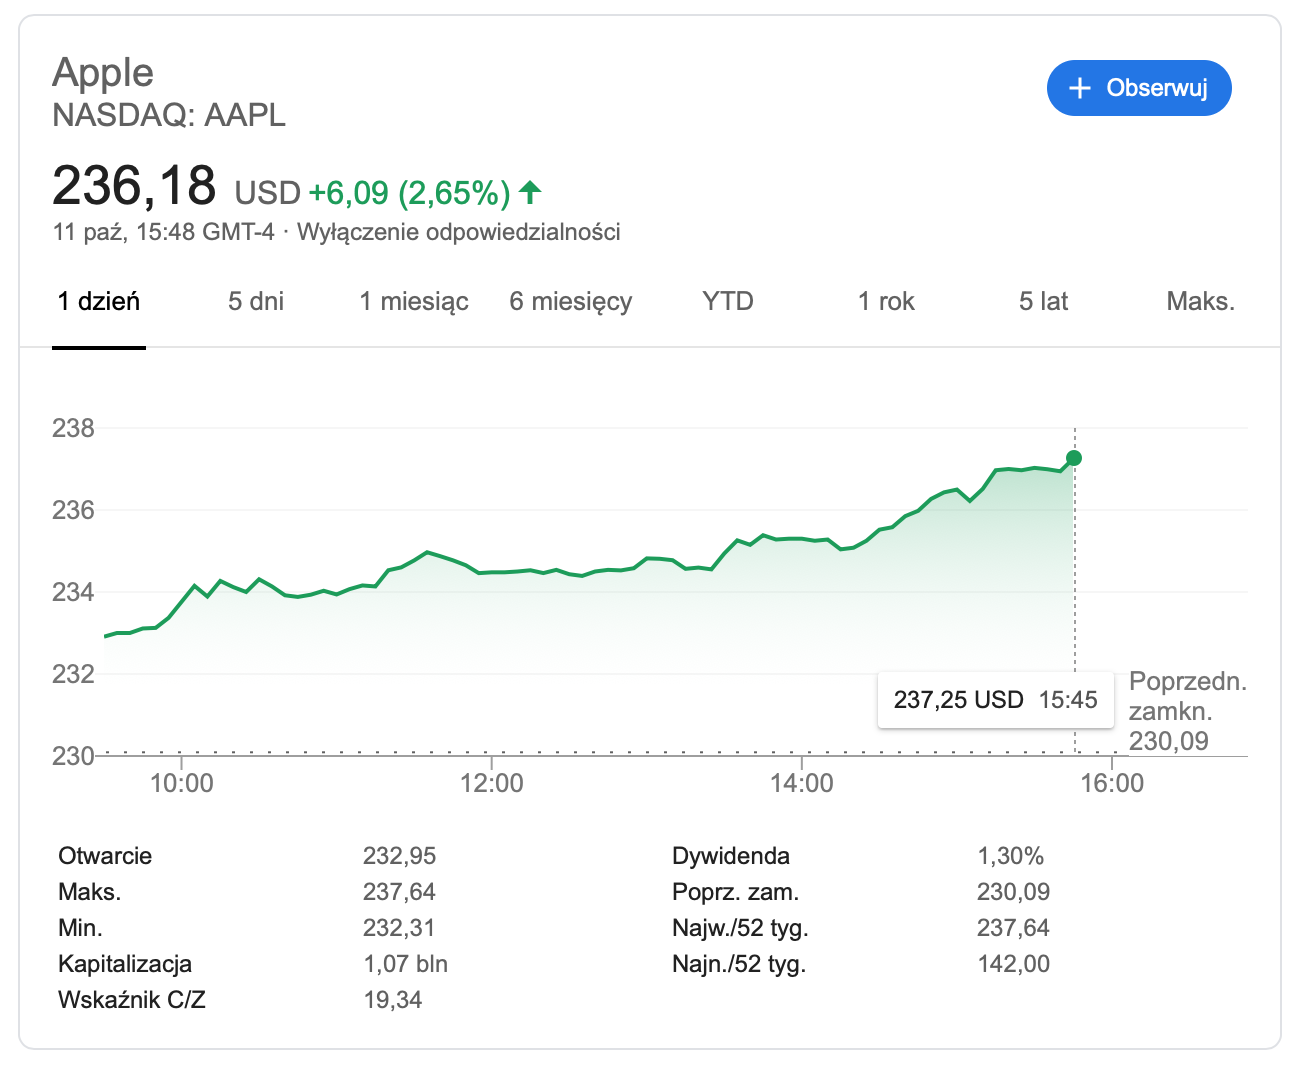
Task: Show the 6 miesięcy chart view
Action: [571, 301]
